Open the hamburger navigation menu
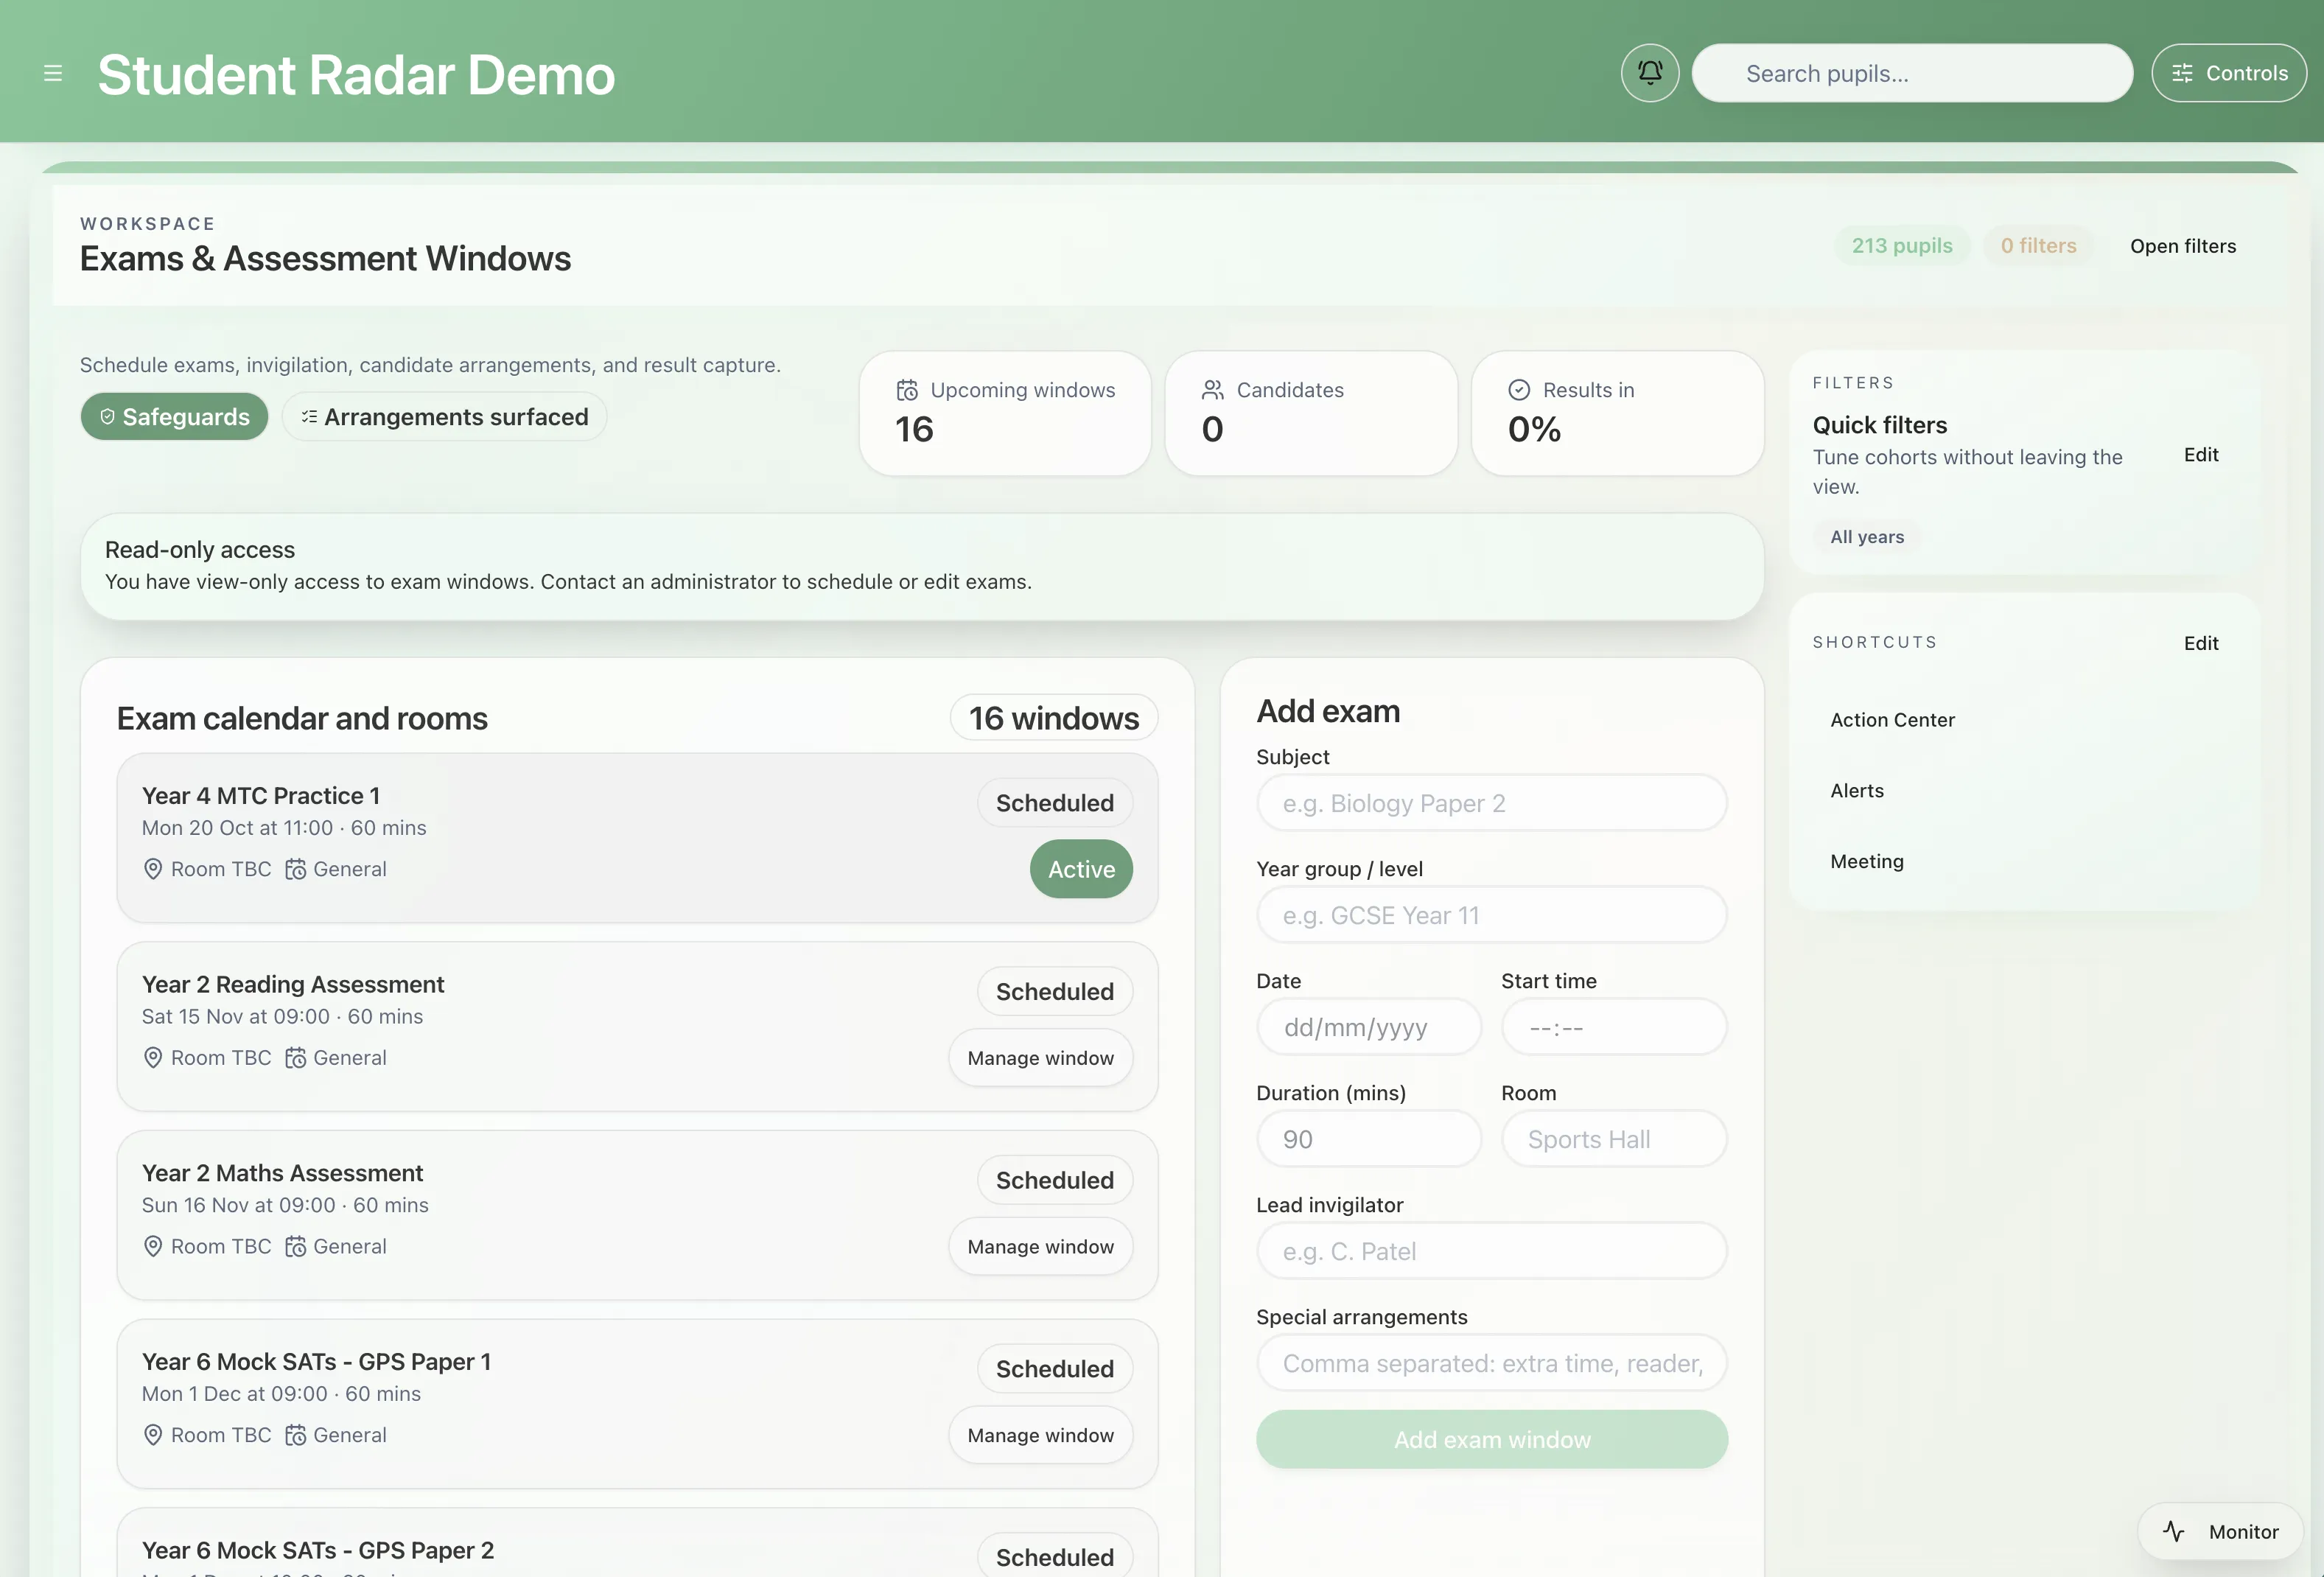This screenshot has height=1577, width=2324. 53,73
